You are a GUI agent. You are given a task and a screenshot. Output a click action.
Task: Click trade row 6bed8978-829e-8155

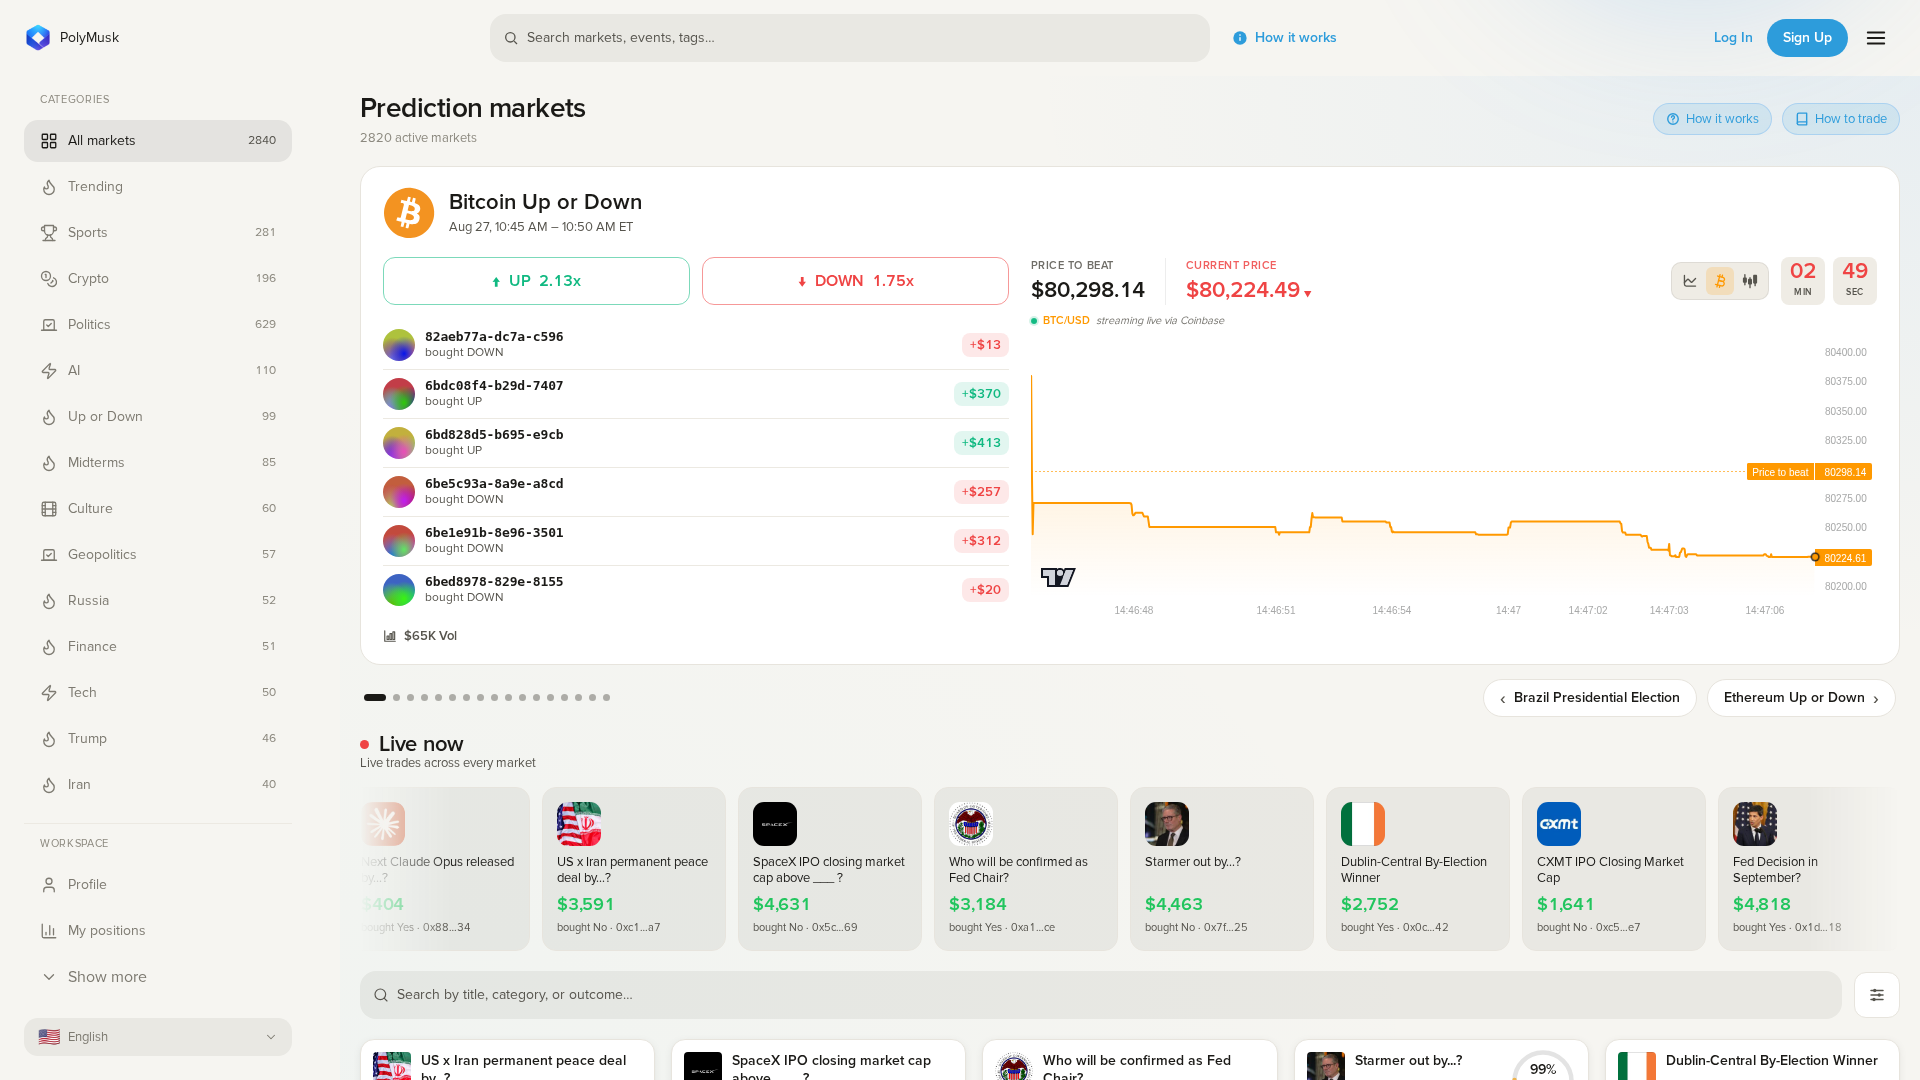tap(696, 590)
